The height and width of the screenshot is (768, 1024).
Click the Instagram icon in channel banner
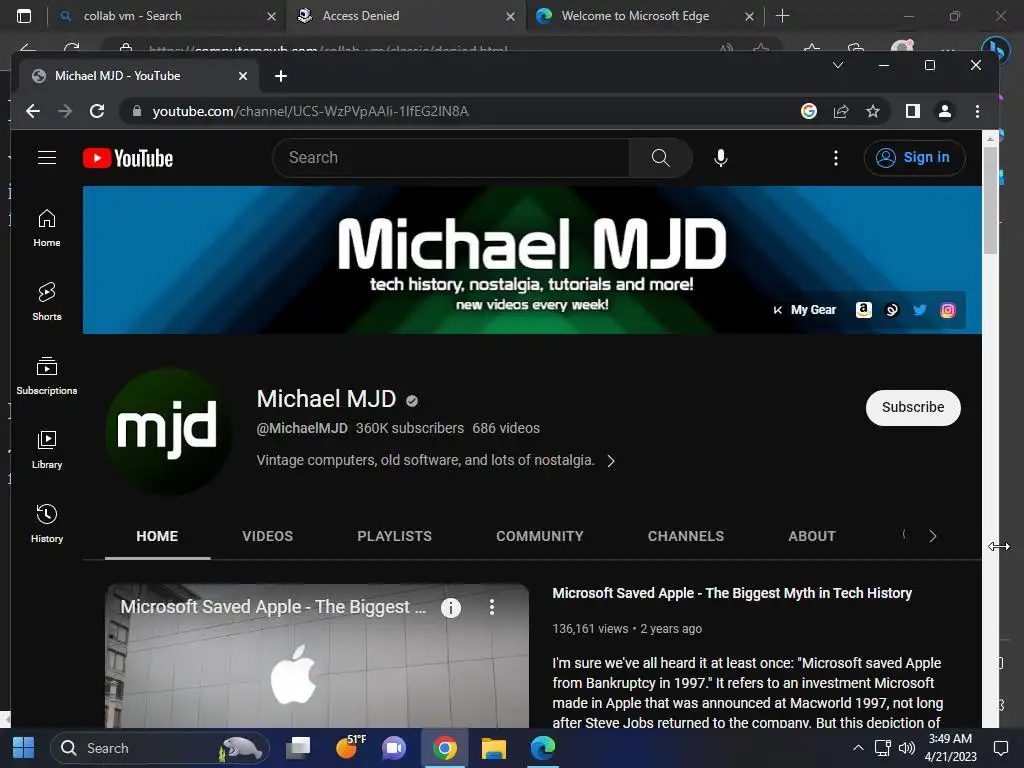click(x=948, y=310)
